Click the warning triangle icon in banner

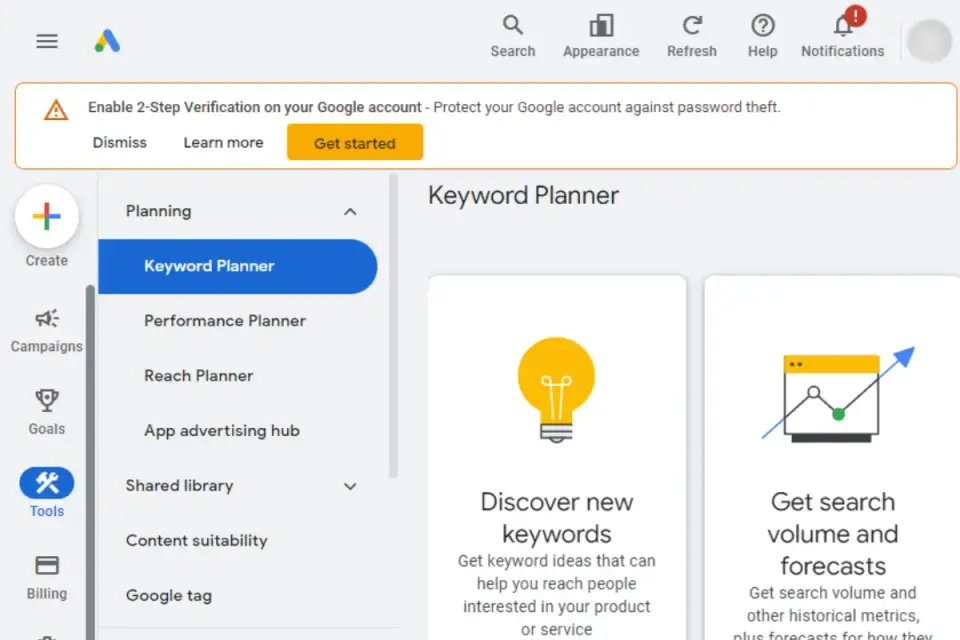click(x=56, y=110)
